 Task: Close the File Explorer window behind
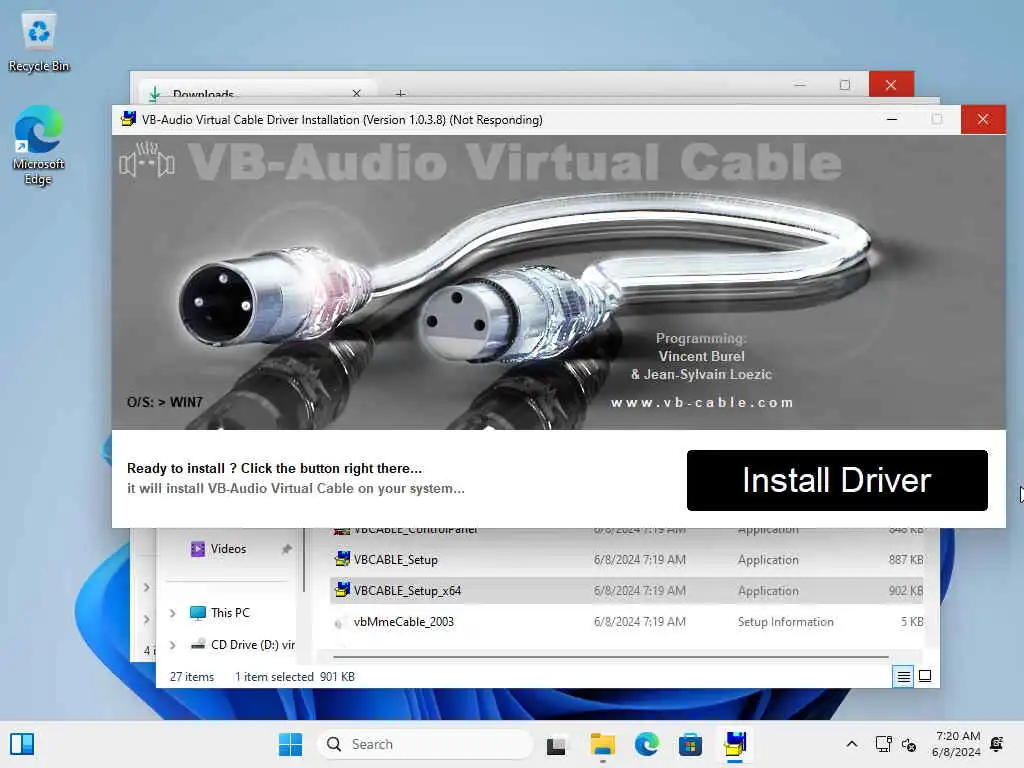click(891, 85)
